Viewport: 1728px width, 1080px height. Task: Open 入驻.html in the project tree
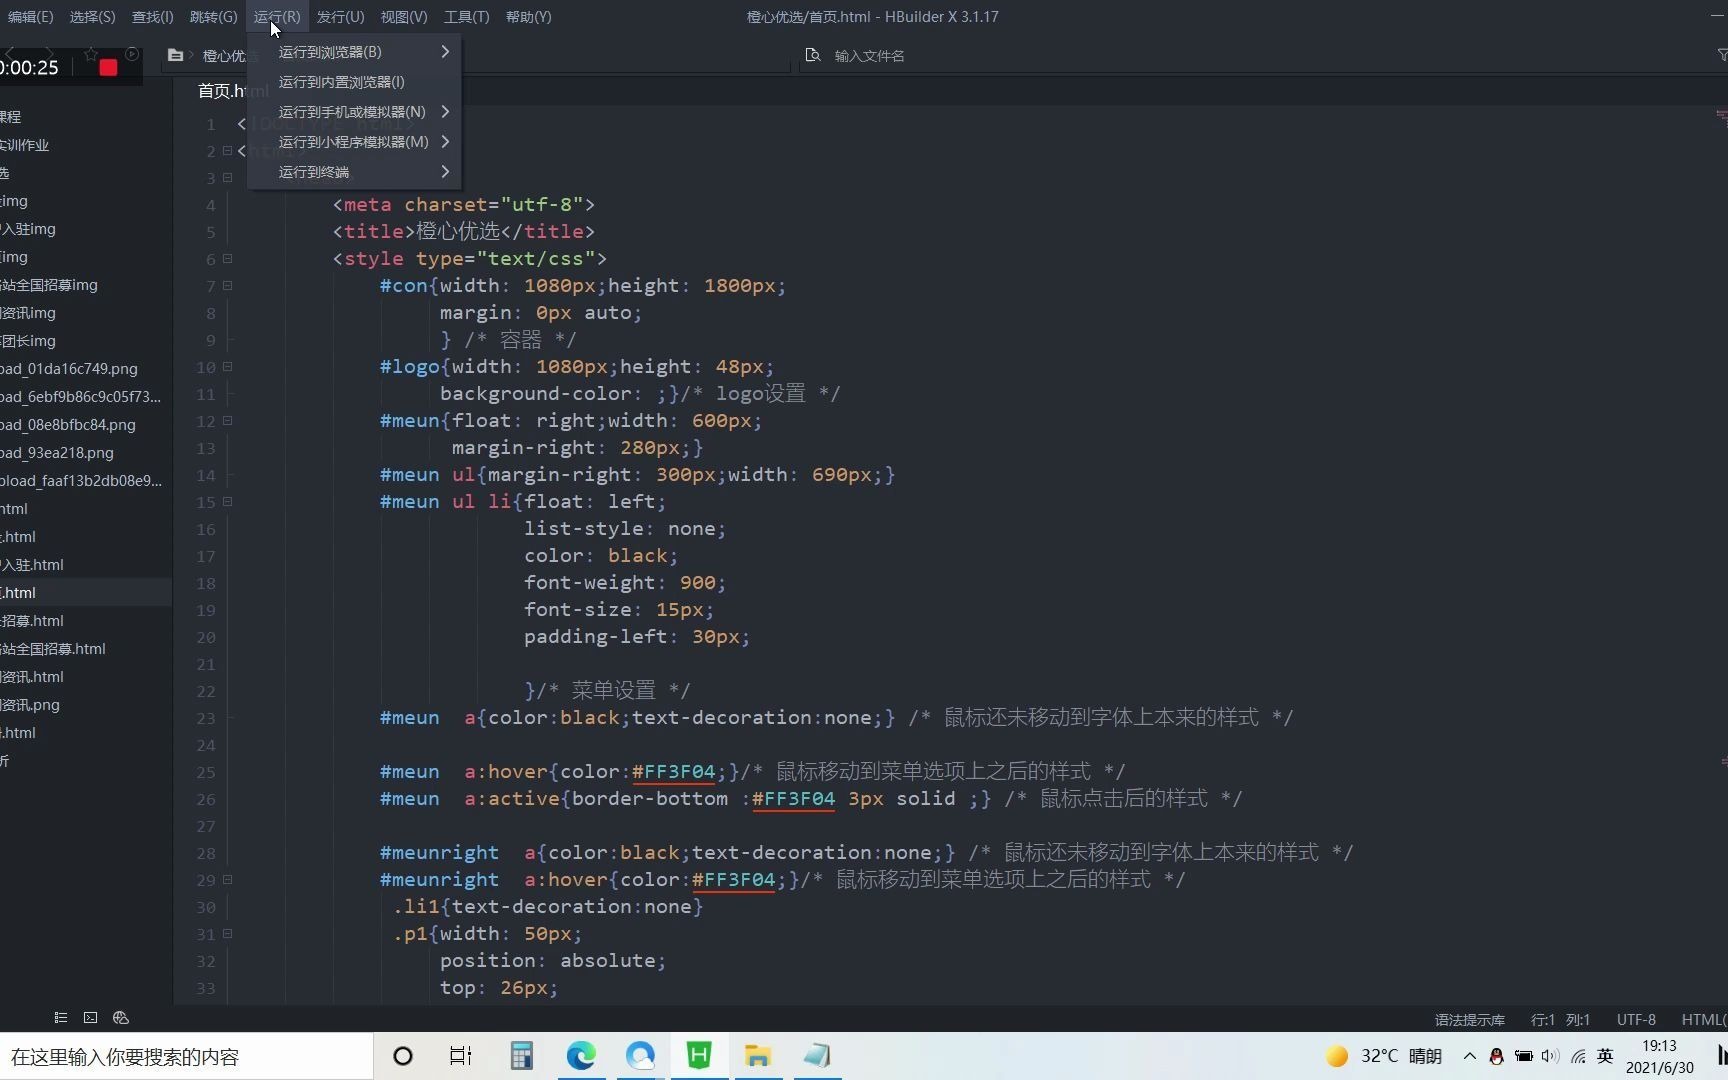(32, 564)
